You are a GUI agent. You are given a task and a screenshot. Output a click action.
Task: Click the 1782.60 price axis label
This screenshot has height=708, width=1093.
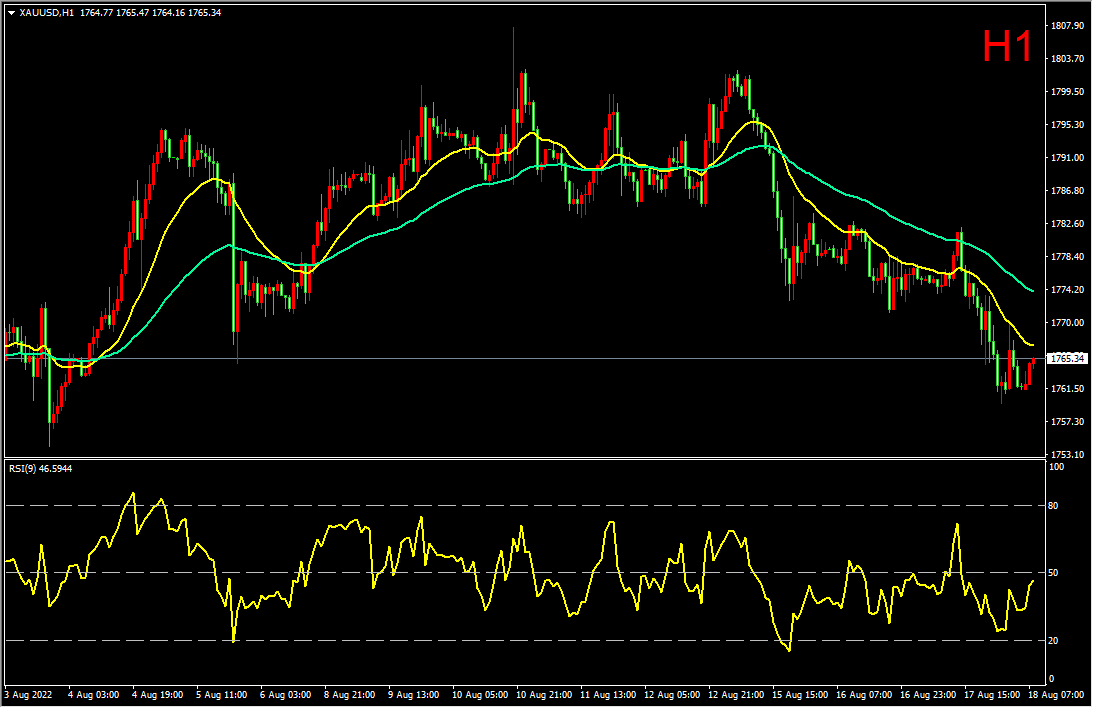(1067, 224)
